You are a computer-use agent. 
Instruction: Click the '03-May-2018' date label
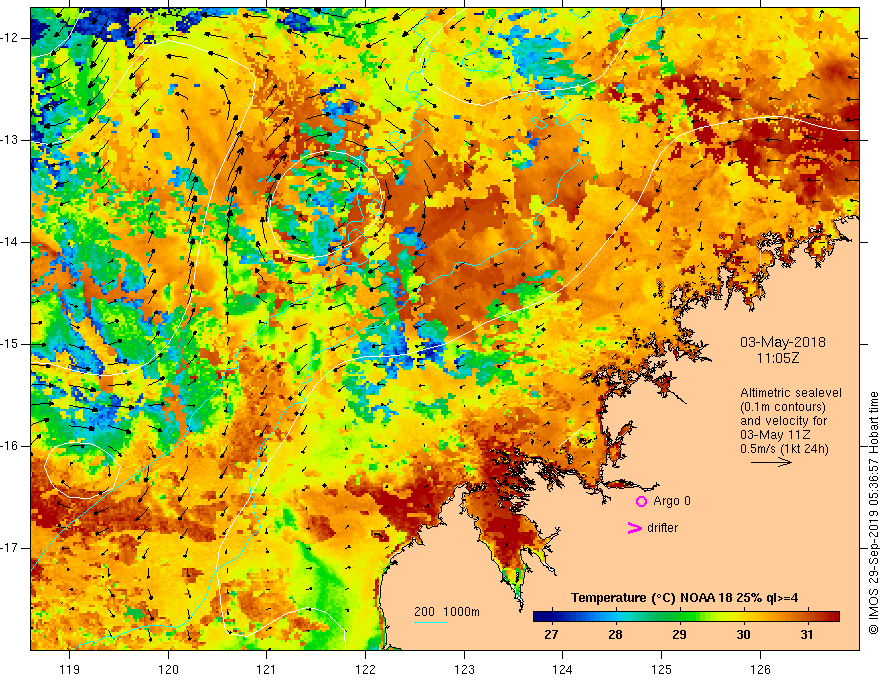point(783,342)
